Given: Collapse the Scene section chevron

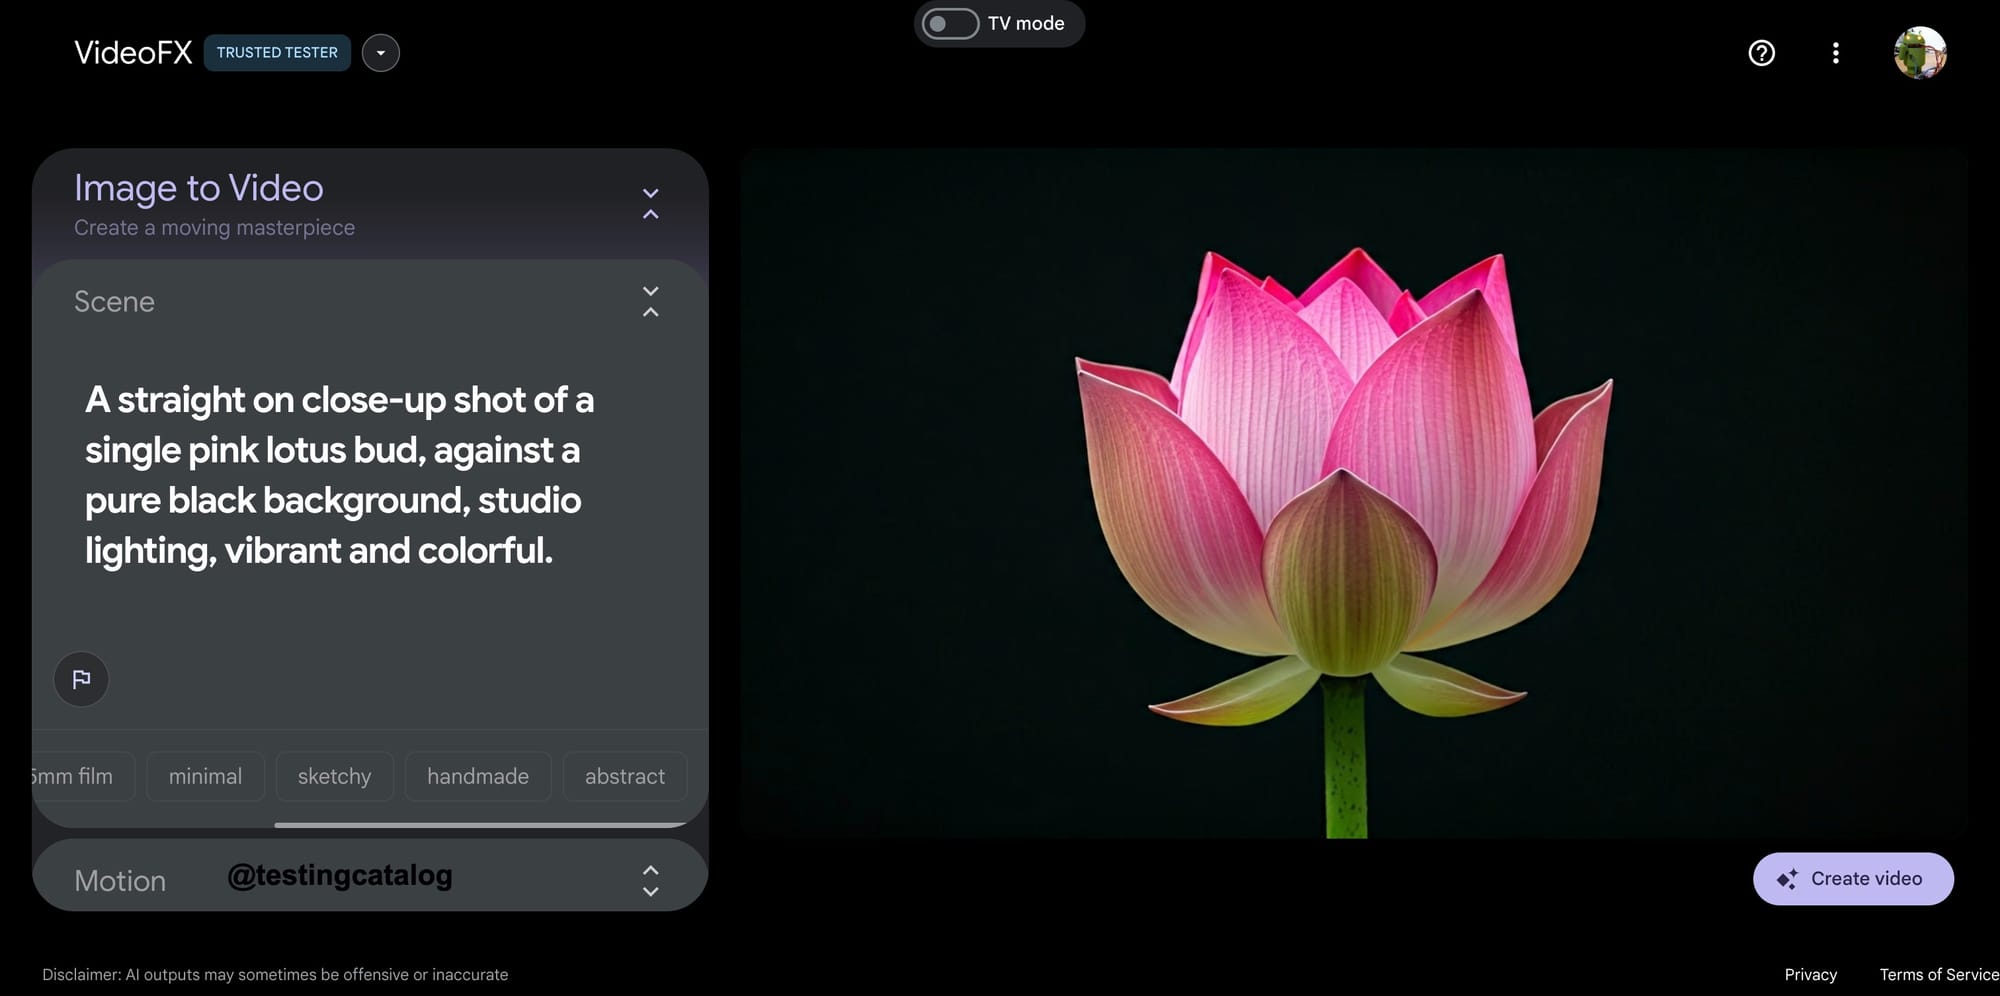Looking at the screenshot, I should click(x=650, y=301).
